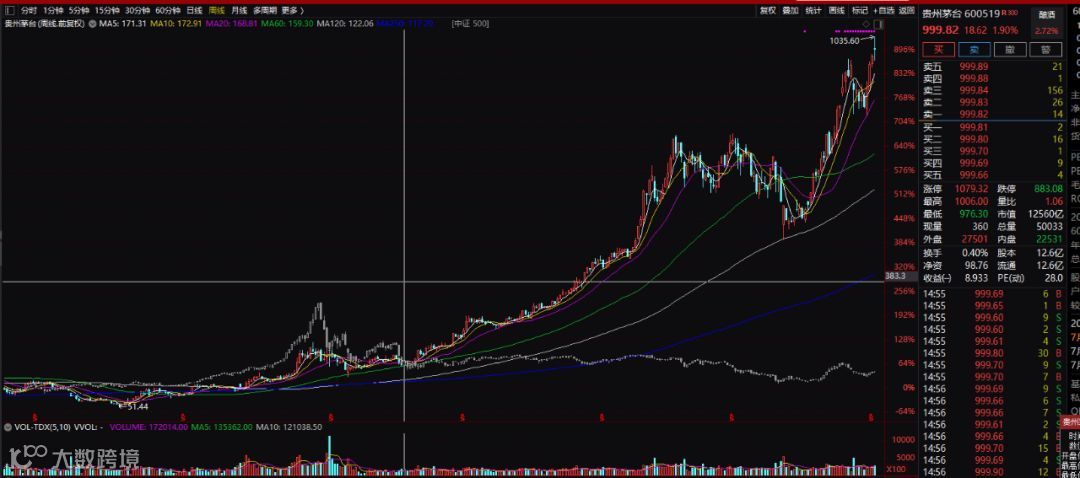Viewport: 1080px width, 478px height.
Task: Click the 外盘 27501 value
Action: pos(977,238)
